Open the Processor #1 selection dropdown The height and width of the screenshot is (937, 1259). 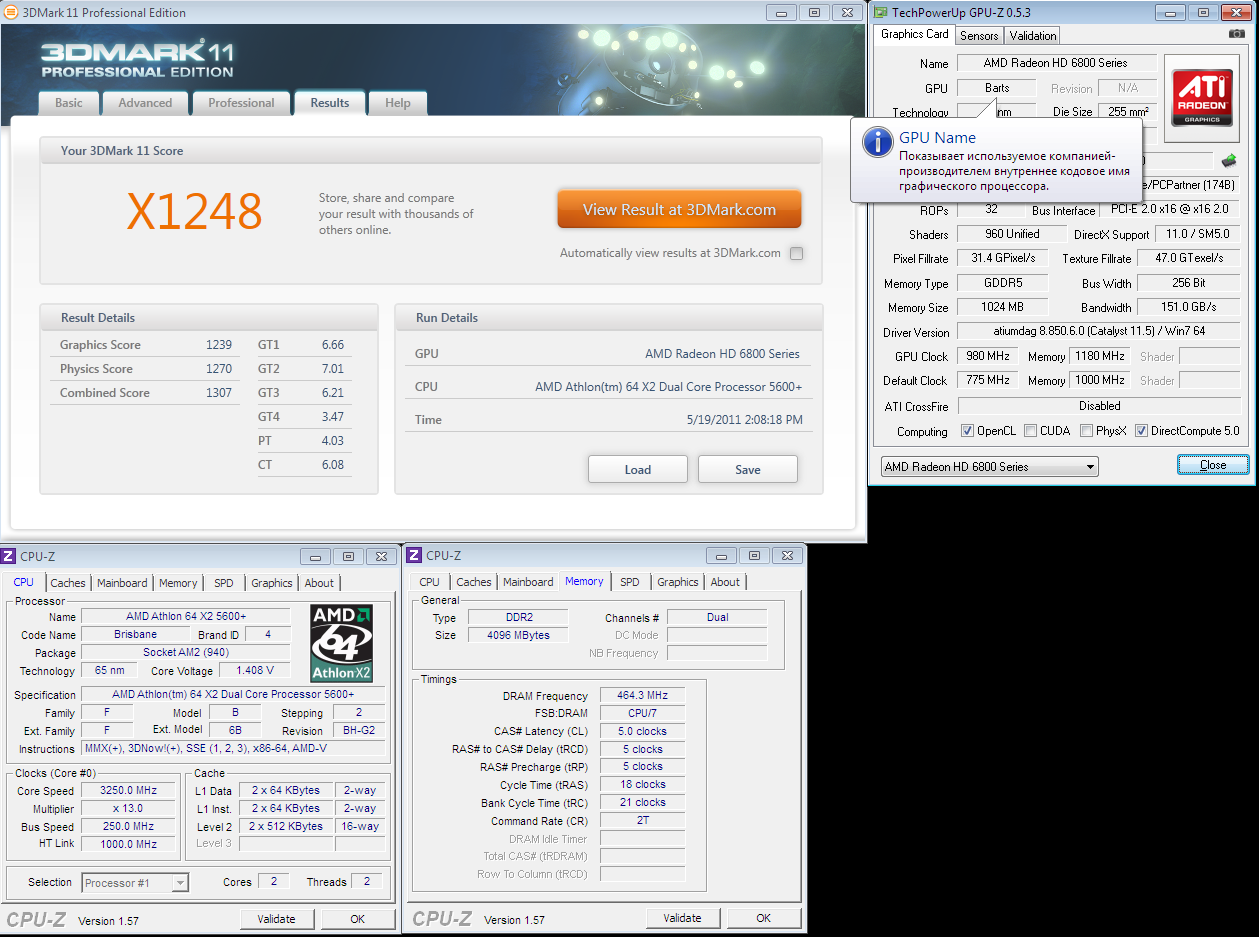(x=135, y=883)
